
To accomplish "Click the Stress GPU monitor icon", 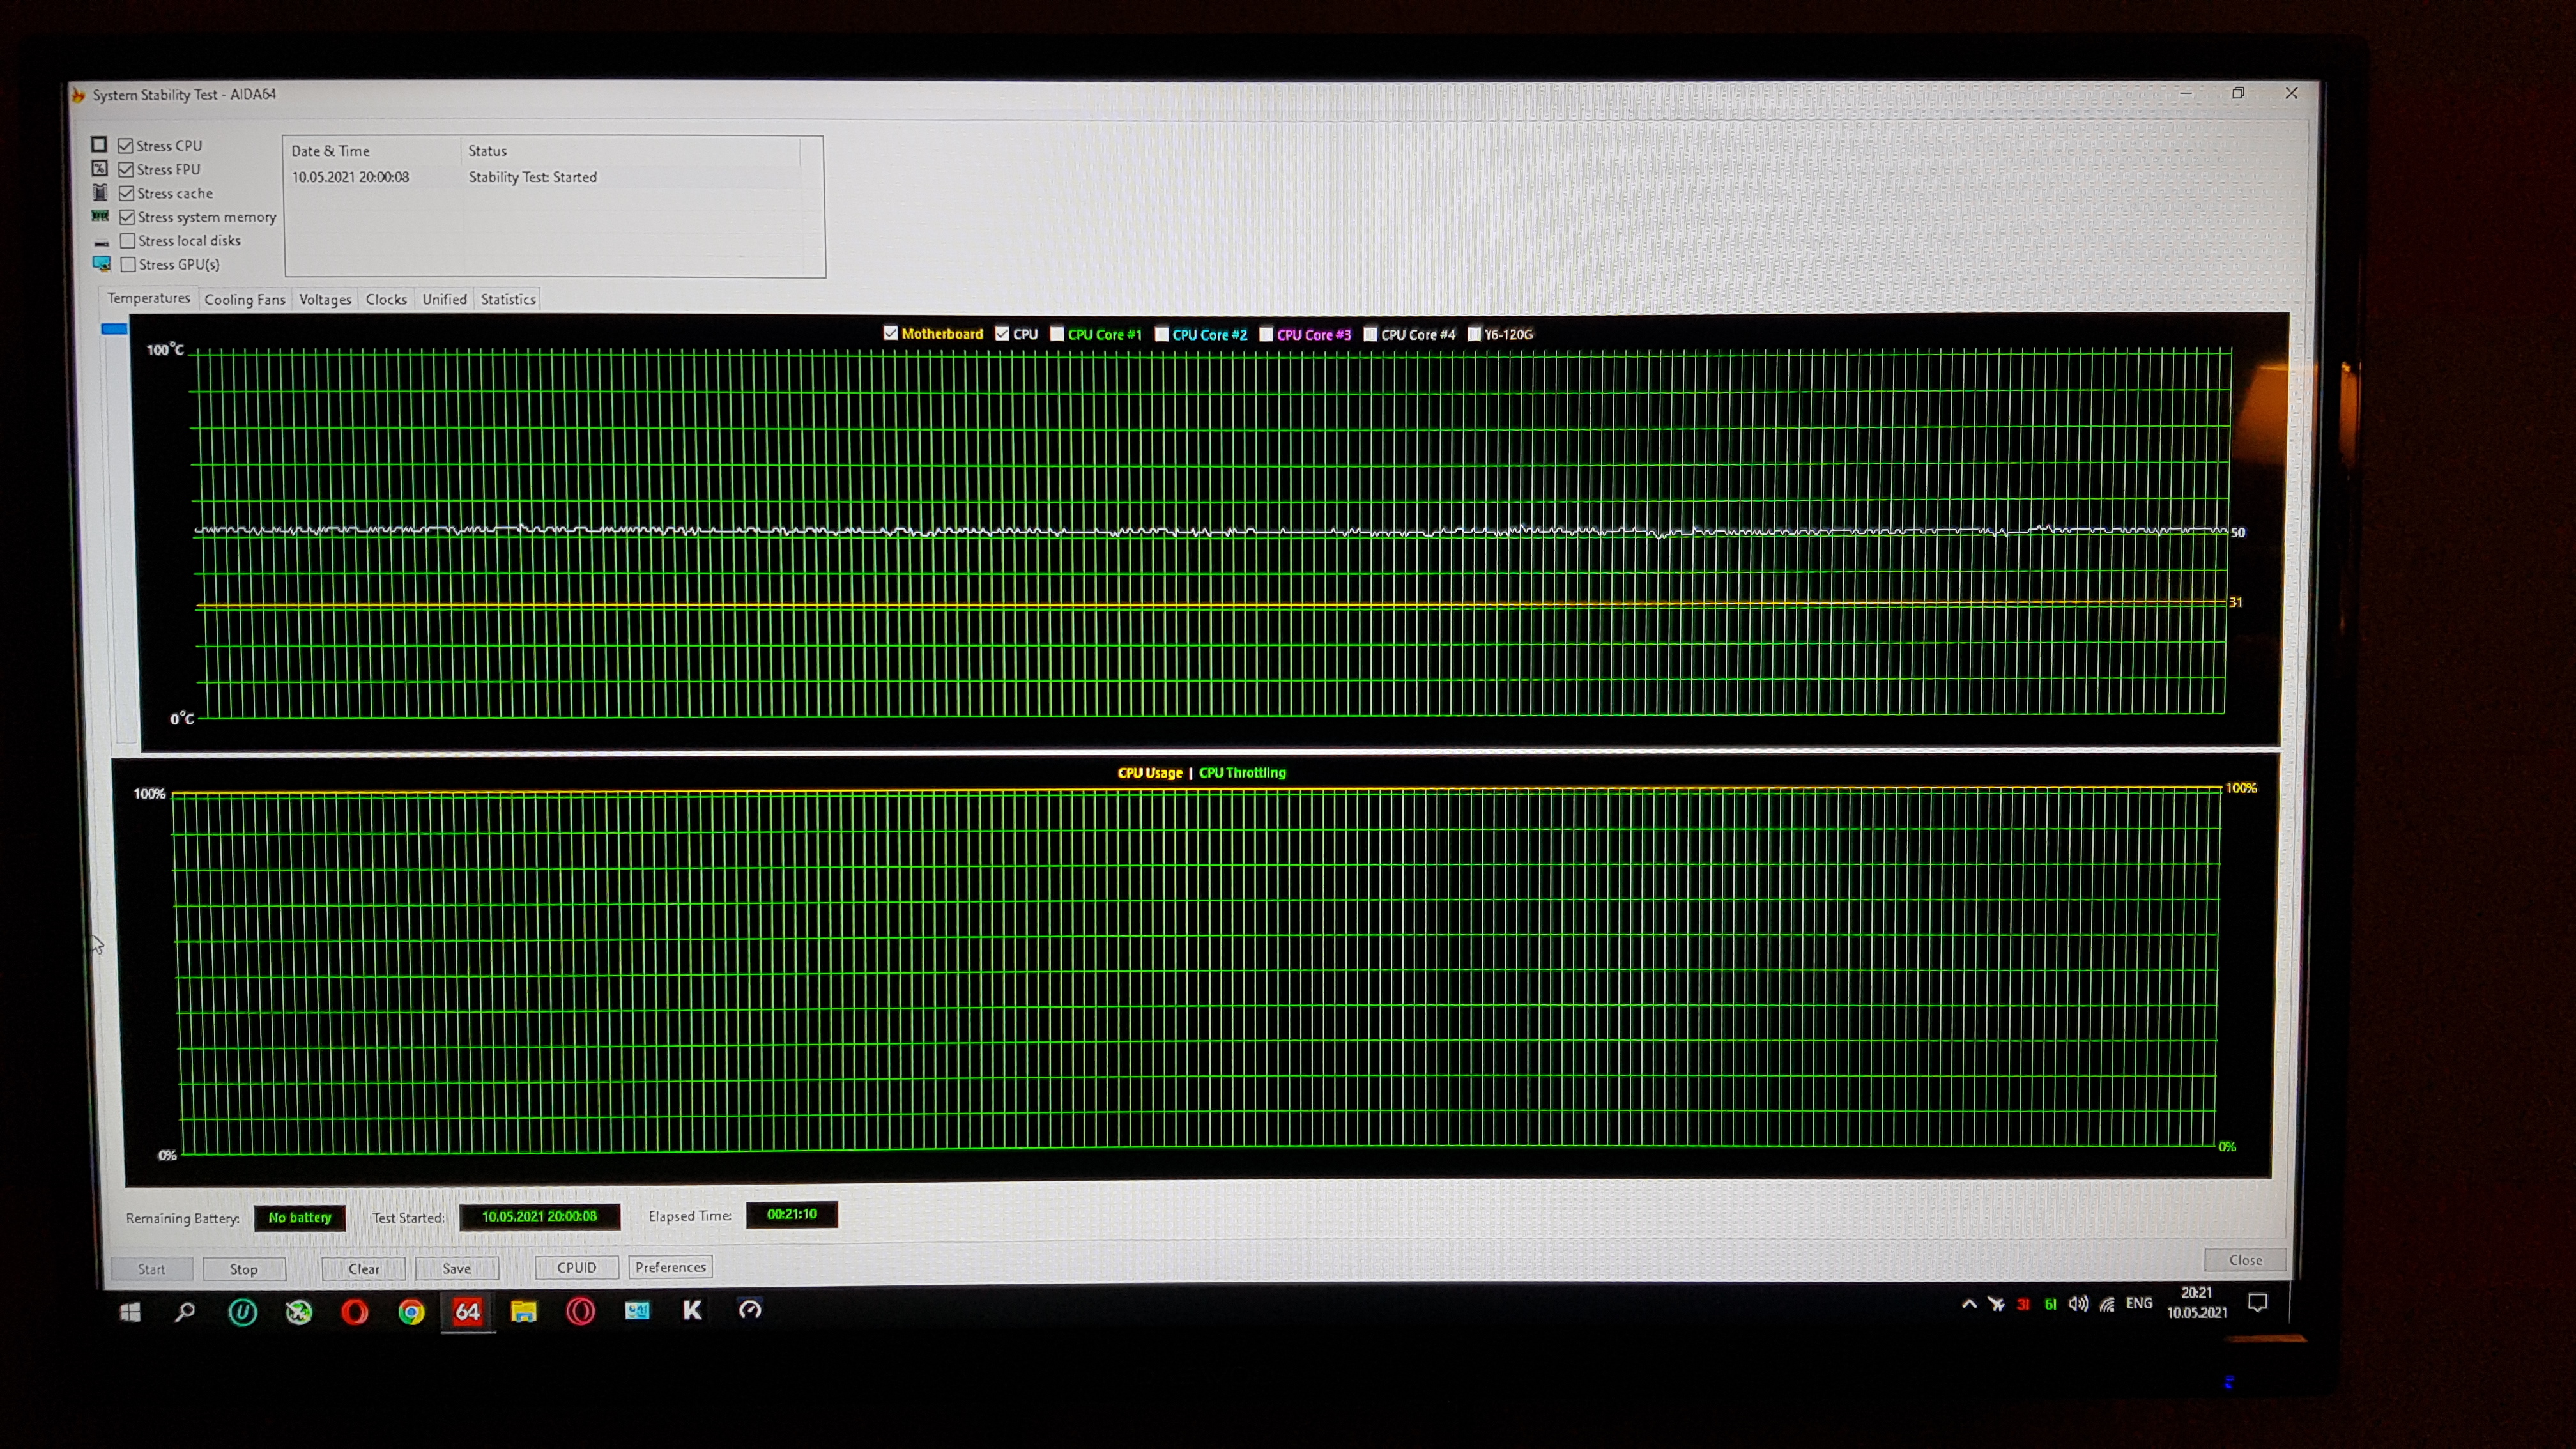I will click(102, 264).
